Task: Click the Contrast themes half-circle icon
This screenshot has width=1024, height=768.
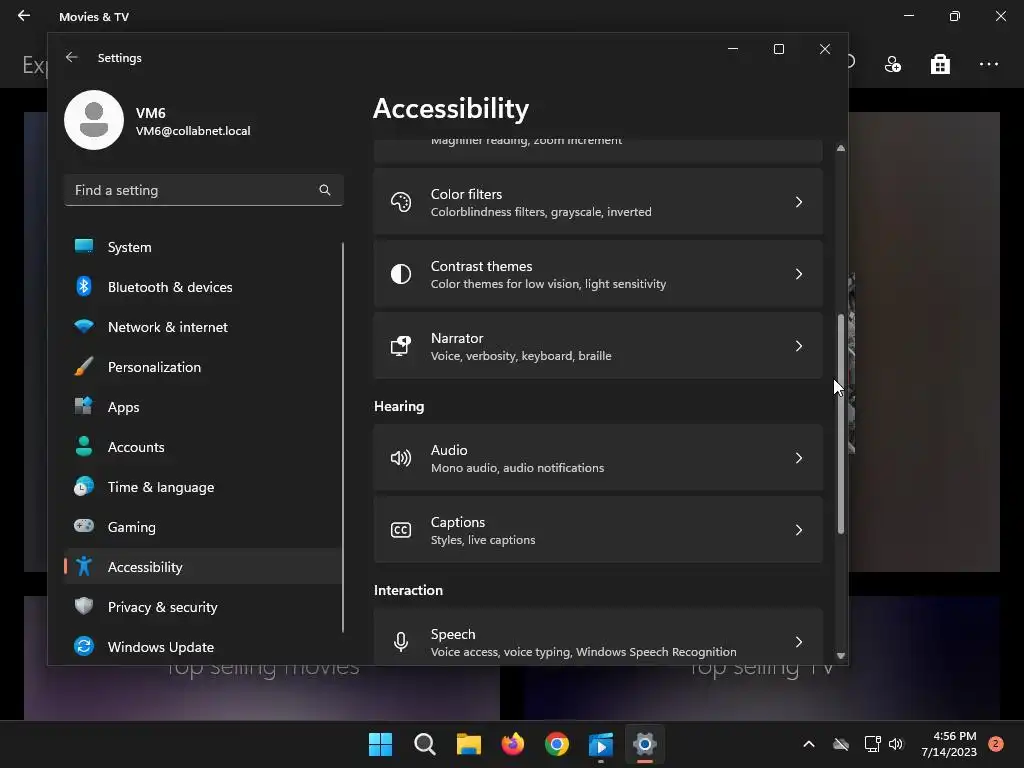Action: coord(401,274)
